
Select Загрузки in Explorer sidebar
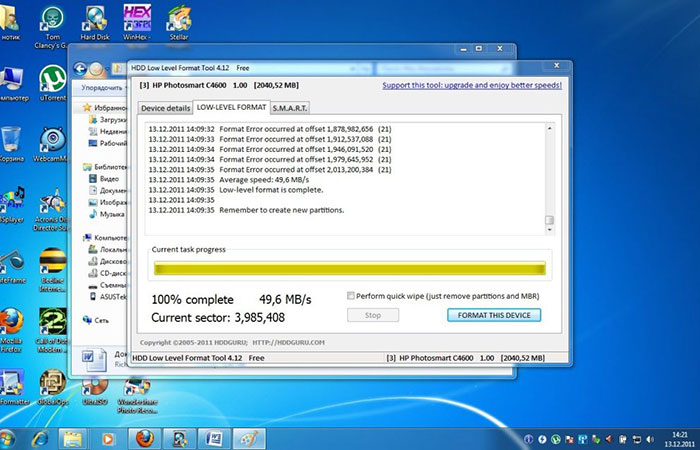(x=108, y=120)
